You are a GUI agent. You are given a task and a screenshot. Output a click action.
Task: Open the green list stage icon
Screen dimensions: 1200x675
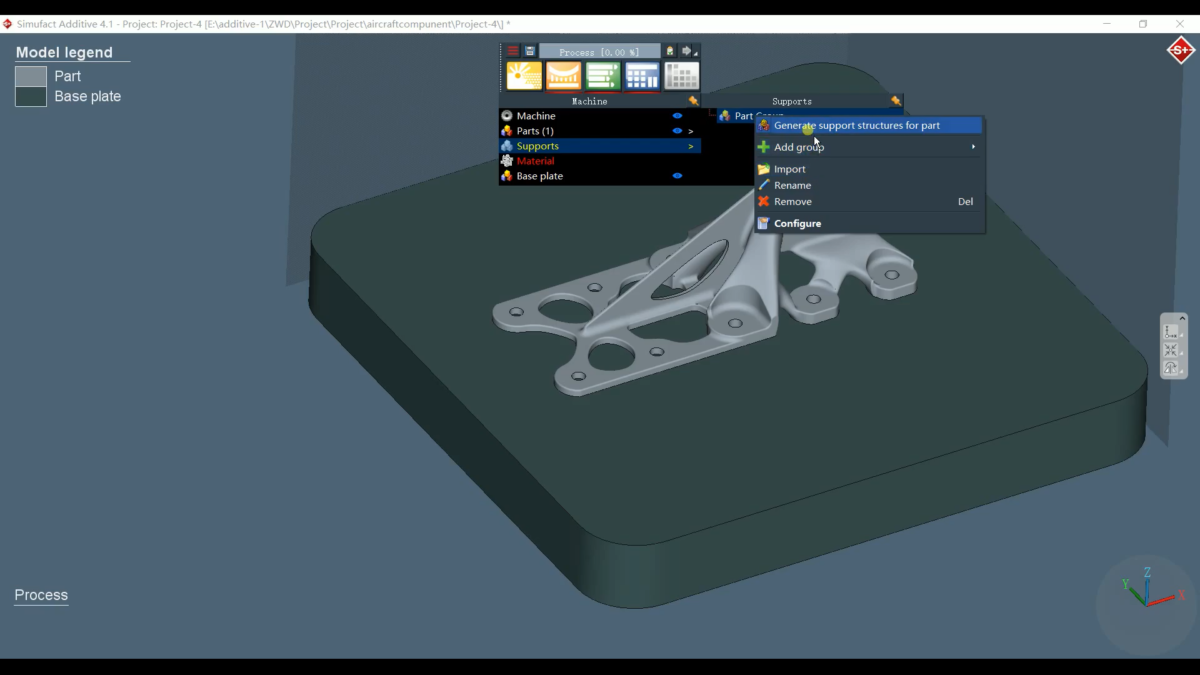[x=603, y=76]
